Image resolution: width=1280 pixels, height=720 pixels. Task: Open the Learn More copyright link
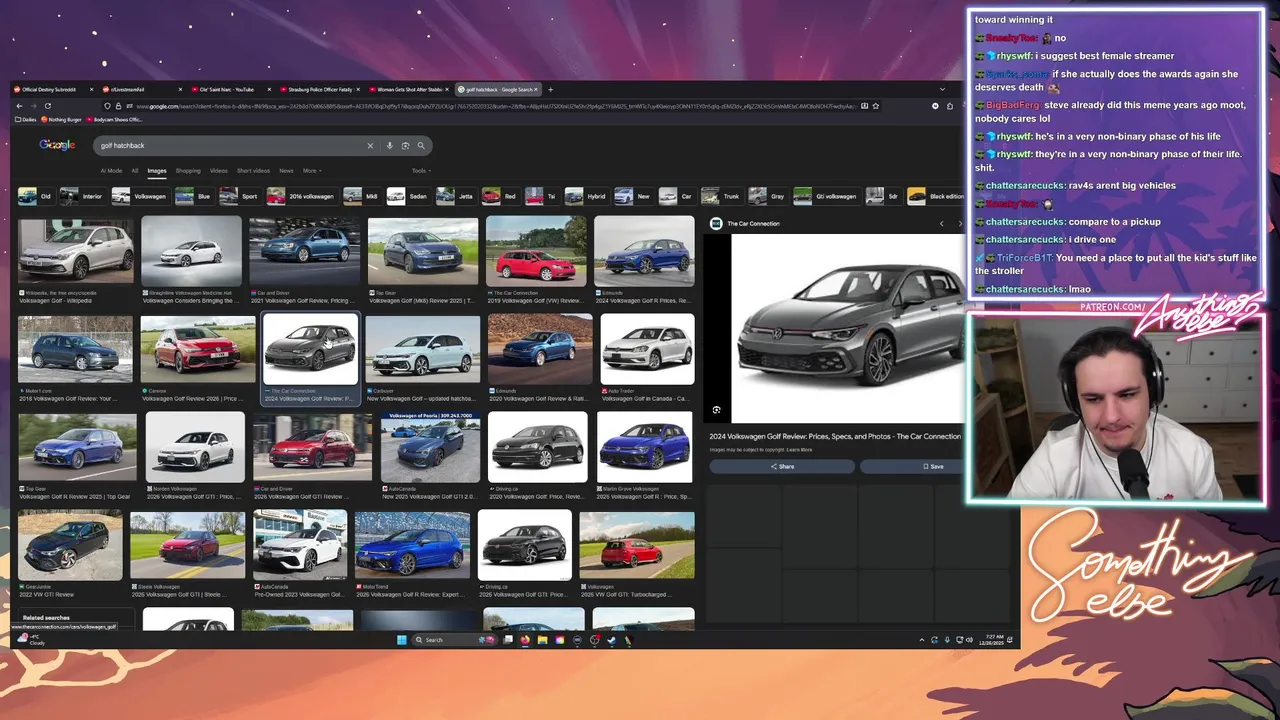pos(800,450)
